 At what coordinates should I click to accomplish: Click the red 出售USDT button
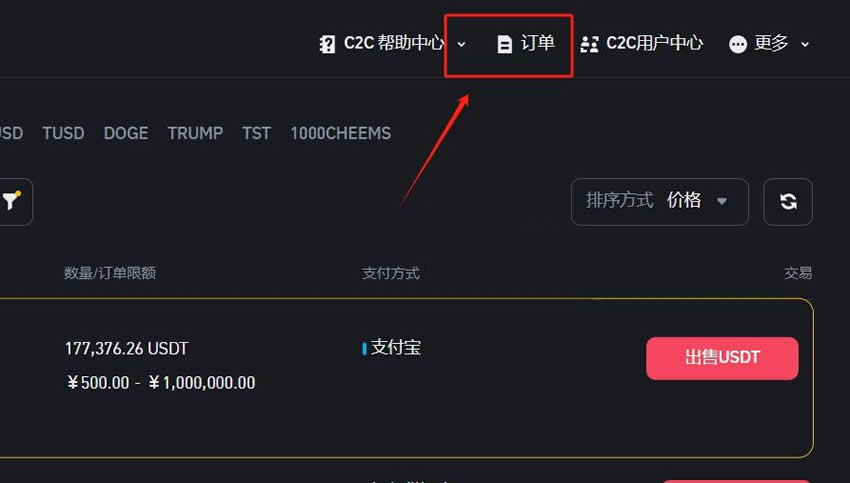coord(722,358)
